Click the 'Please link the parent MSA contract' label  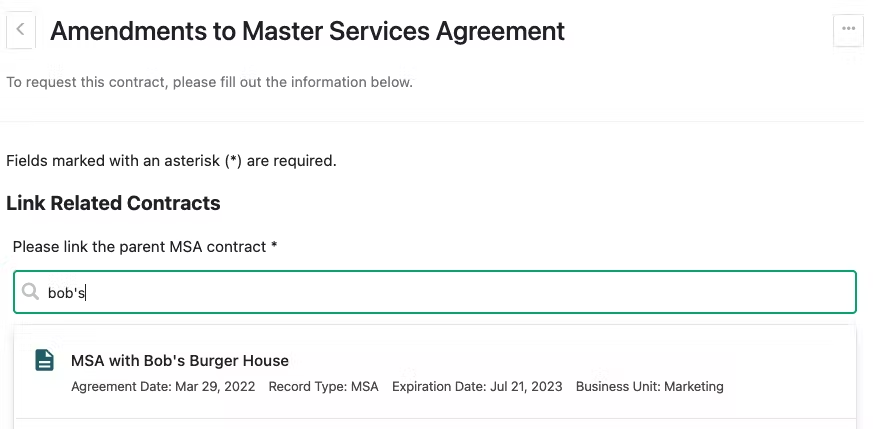(139, 246)
